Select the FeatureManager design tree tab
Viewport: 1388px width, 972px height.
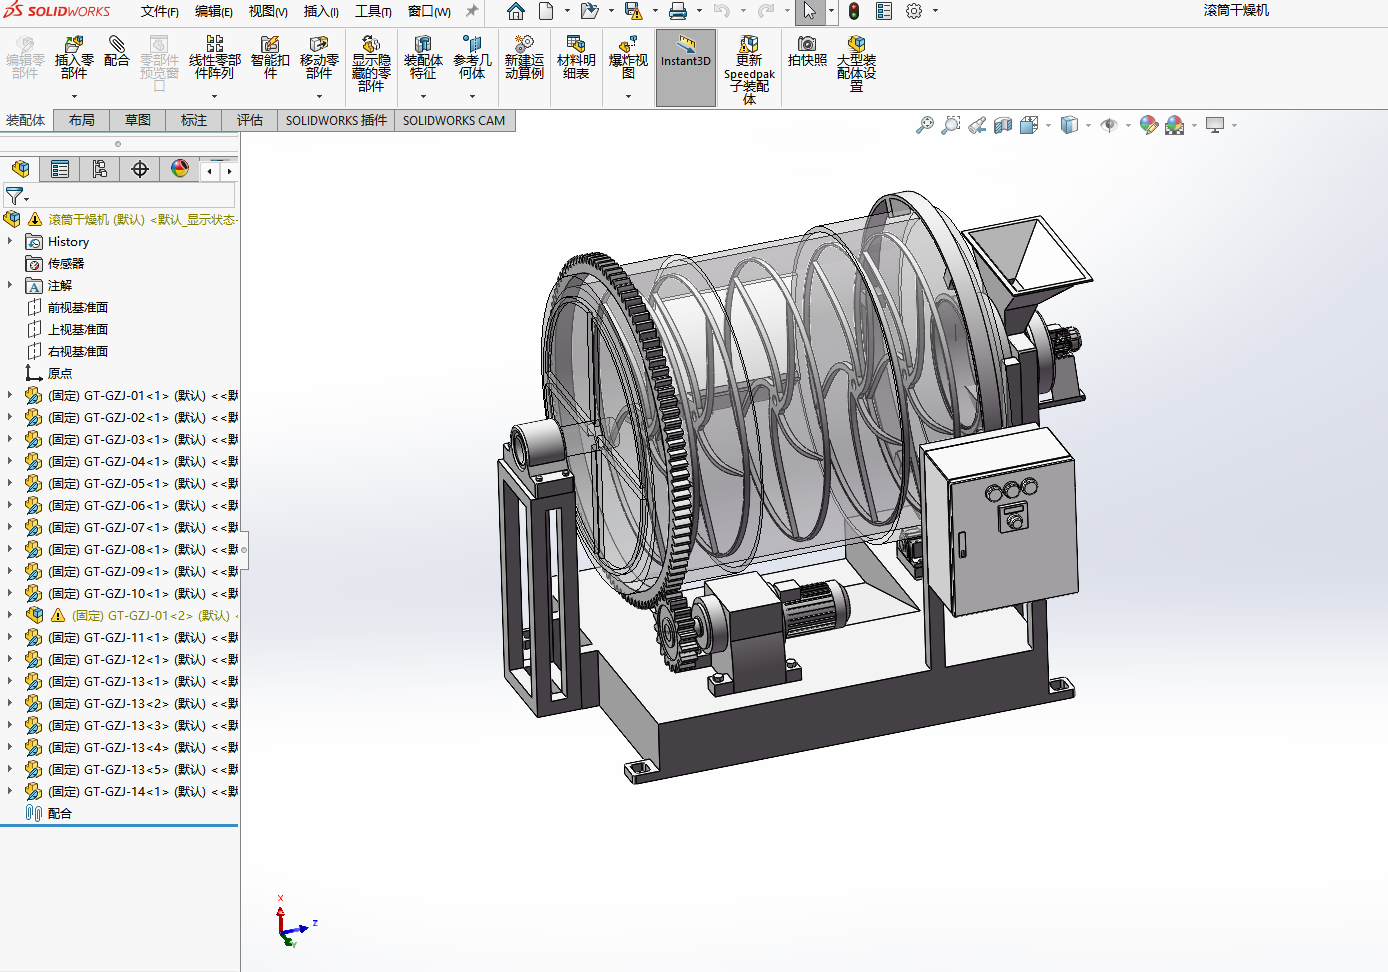coord(20,169)
